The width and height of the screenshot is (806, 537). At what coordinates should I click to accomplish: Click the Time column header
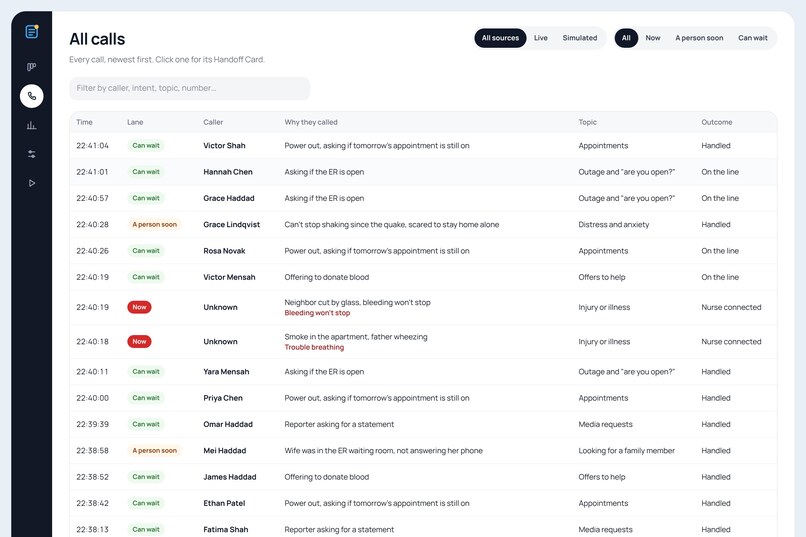click(x=84, y=122)
